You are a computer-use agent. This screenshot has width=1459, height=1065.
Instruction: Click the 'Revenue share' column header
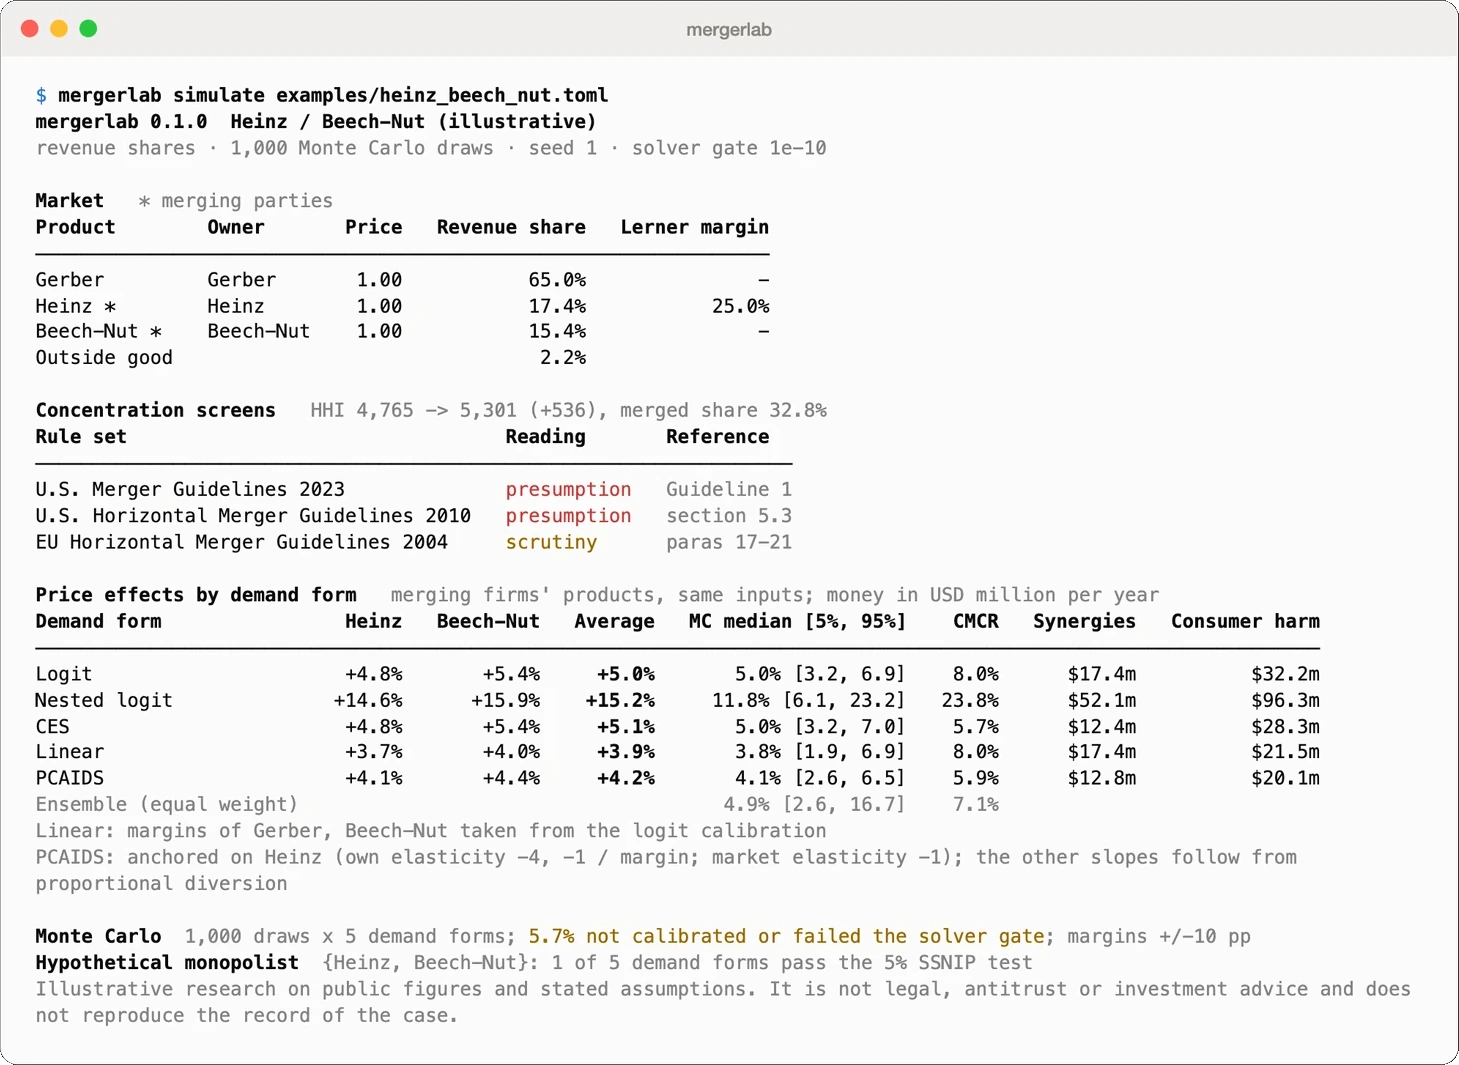click(511, 227)
